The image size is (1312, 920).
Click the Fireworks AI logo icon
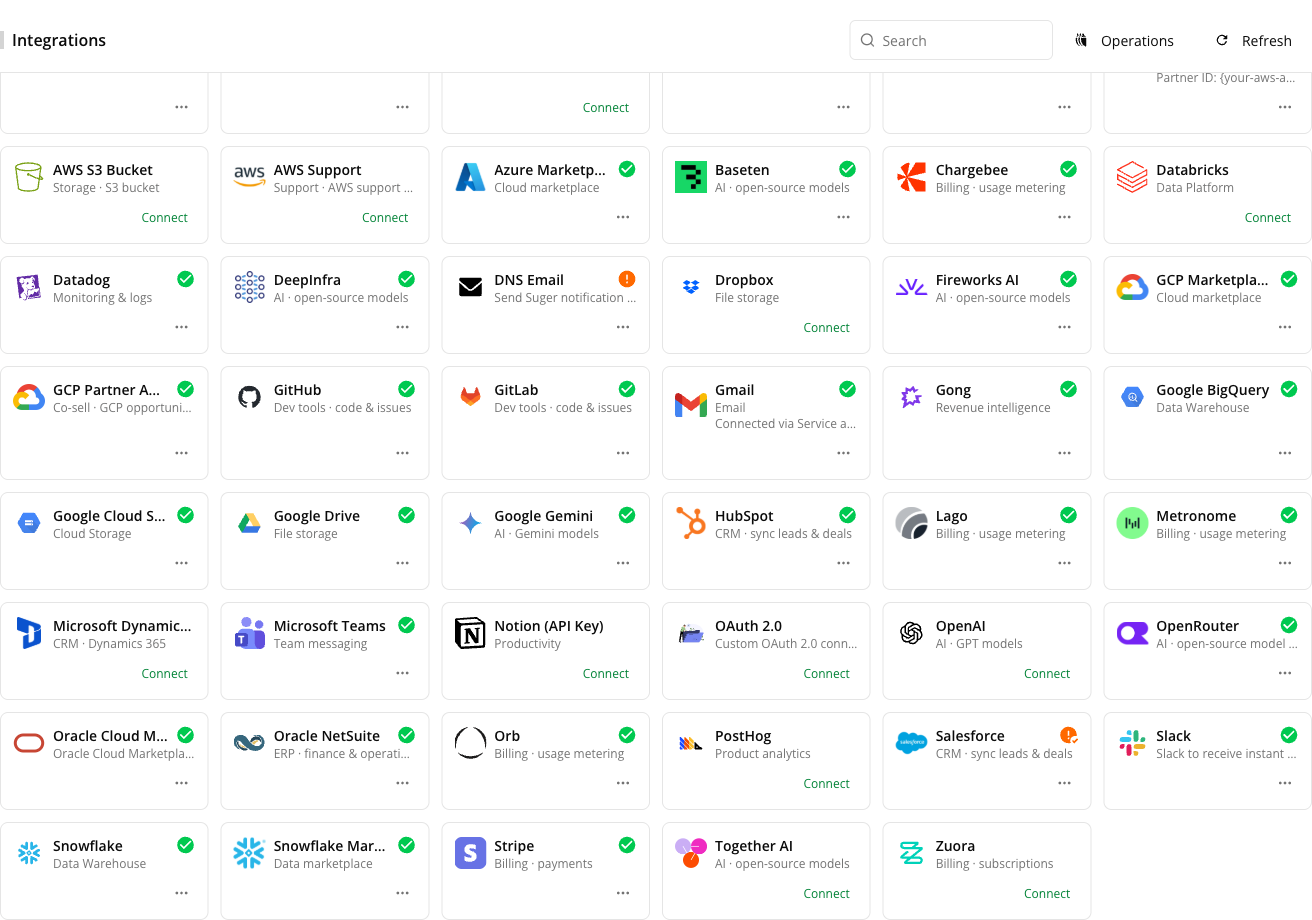[911, 288]
